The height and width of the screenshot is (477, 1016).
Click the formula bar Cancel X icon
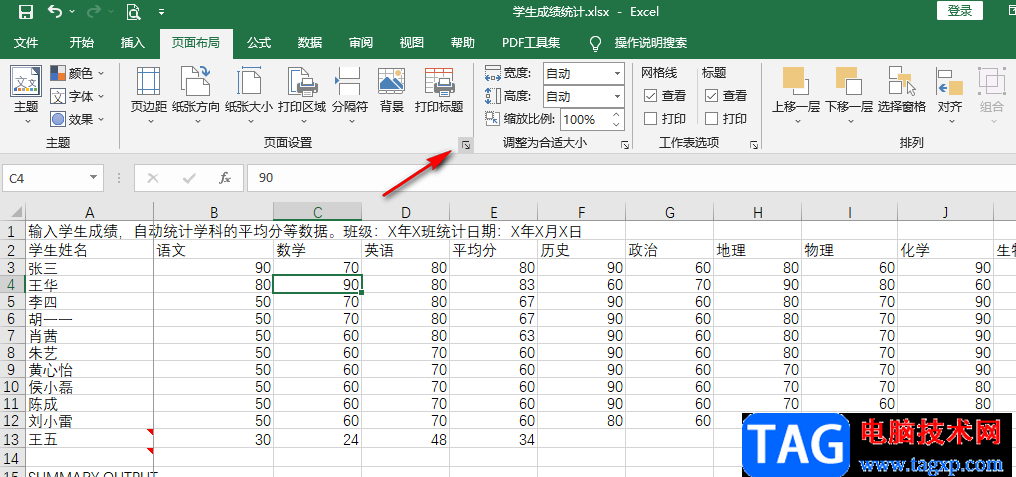(x=153, y=178)
